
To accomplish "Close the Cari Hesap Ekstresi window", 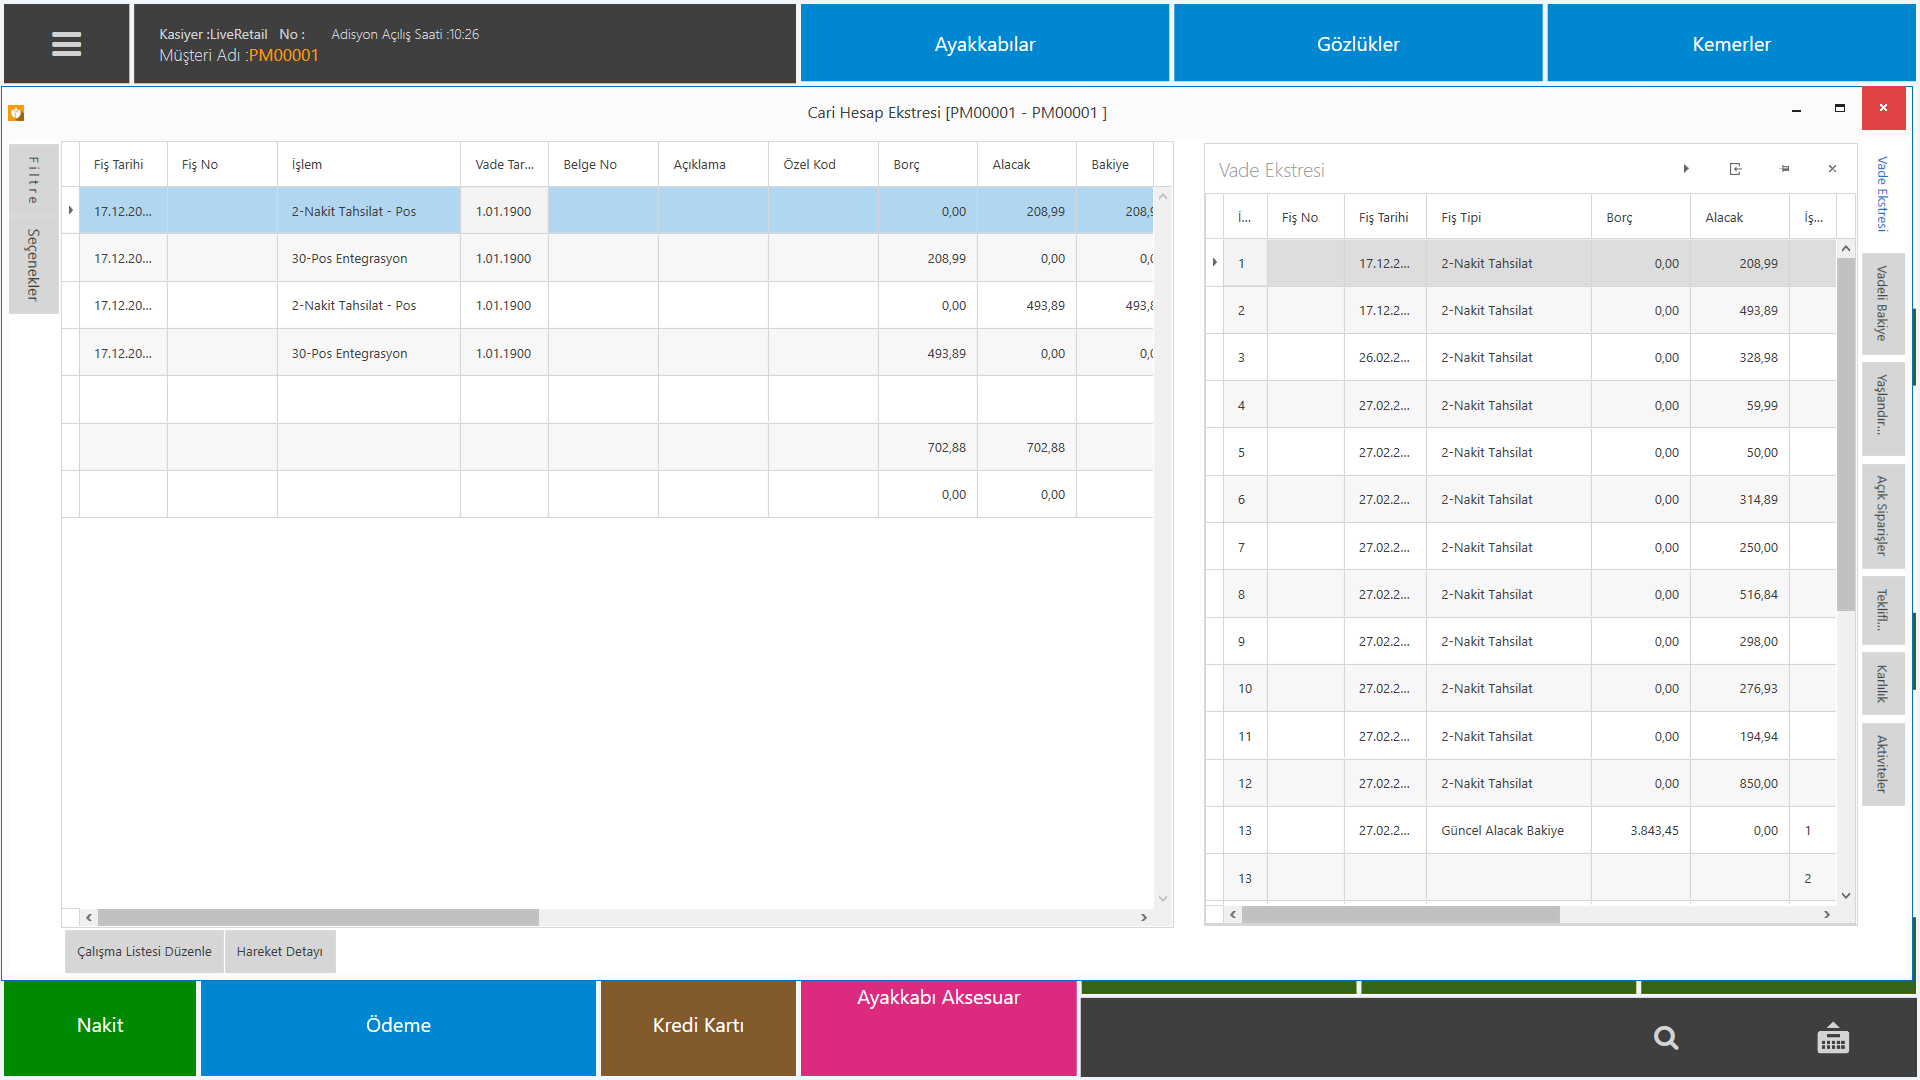I will tap(1883, 108).
